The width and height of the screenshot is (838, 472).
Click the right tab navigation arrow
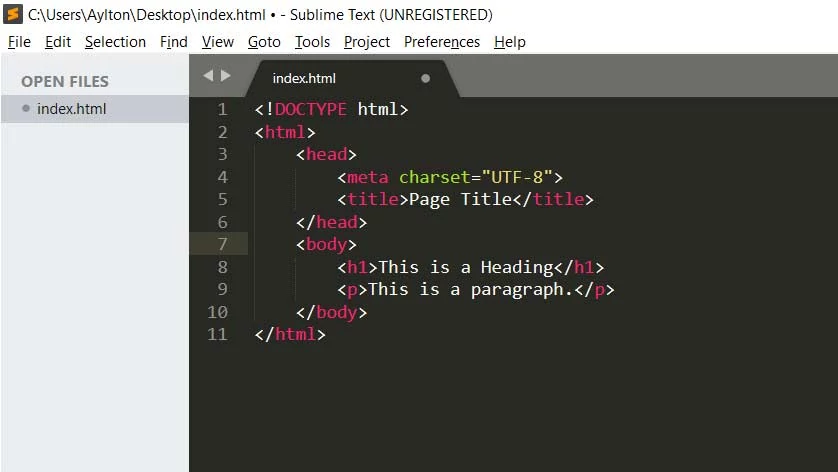click(x=226, y=76)
